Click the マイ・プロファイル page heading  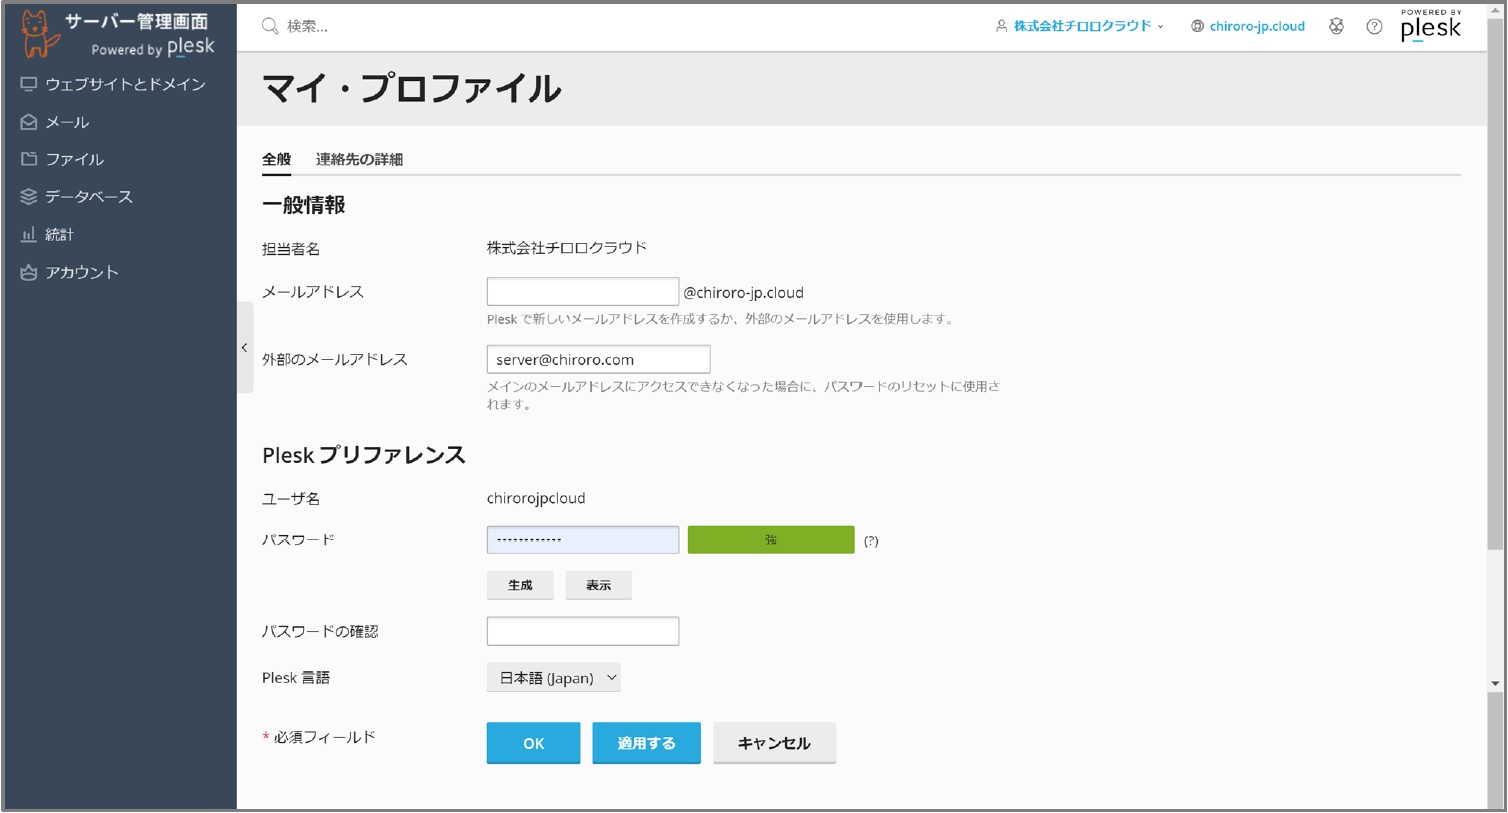point(411,89)
